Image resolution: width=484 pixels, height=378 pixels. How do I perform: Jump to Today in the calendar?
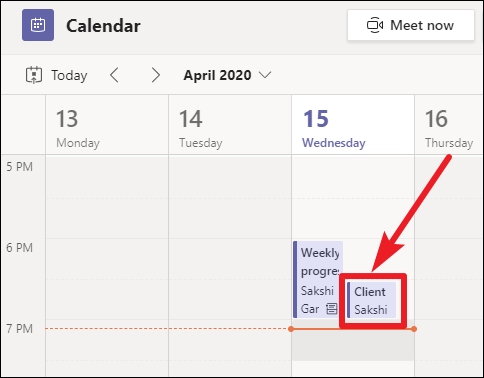tap(57, 75)
